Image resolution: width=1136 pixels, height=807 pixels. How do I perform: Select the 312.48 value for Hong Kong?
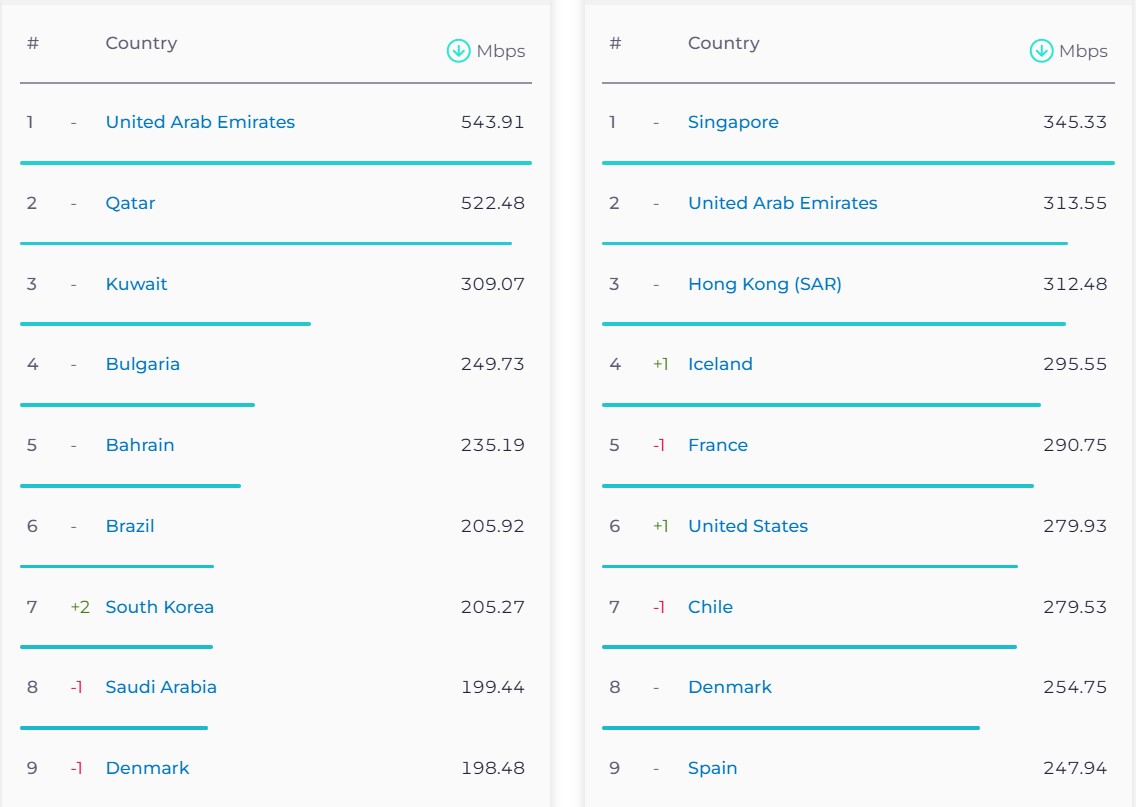[x=1075, y=284]
